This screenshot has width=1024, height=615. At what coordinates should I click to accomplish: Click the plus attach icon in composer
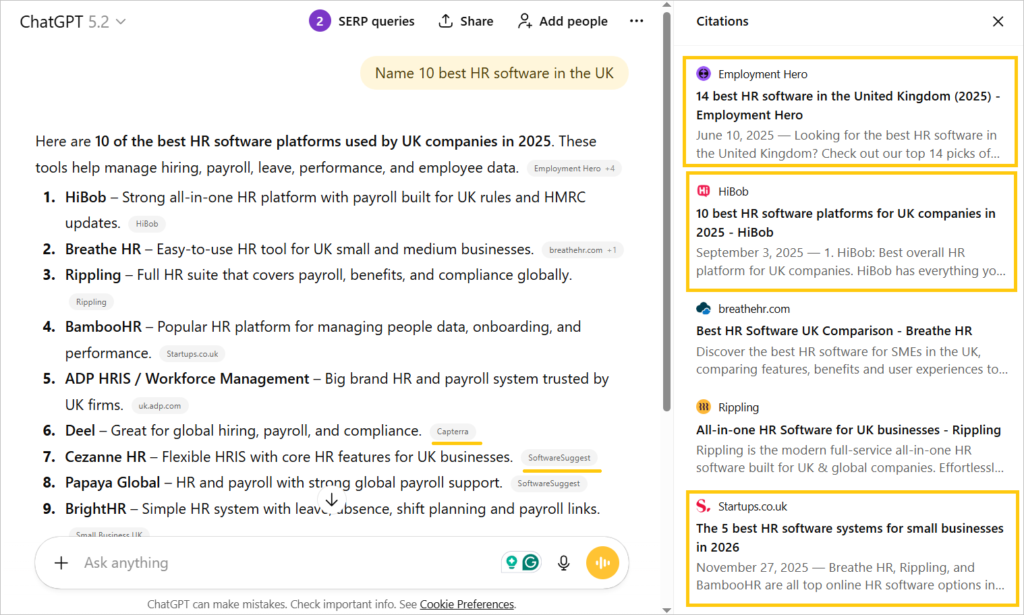(x=61, y=563)
